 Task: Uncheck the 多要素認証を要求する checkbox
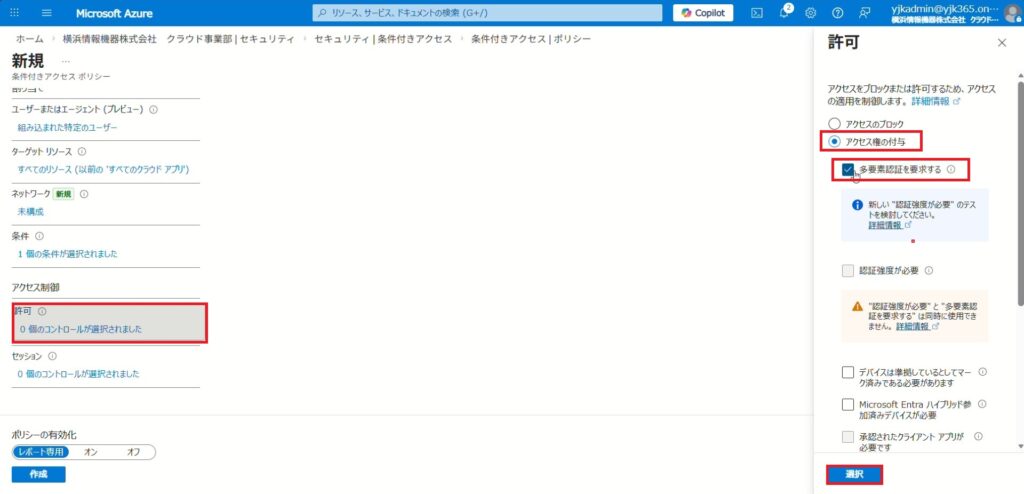pos(848,170)
